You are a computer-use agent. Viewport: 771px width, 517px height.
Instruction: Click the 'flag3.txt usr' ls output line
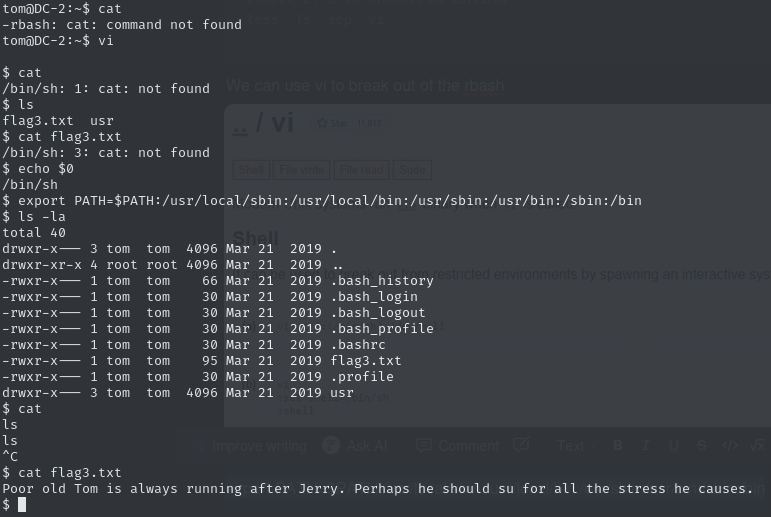(x=58, y=121)
